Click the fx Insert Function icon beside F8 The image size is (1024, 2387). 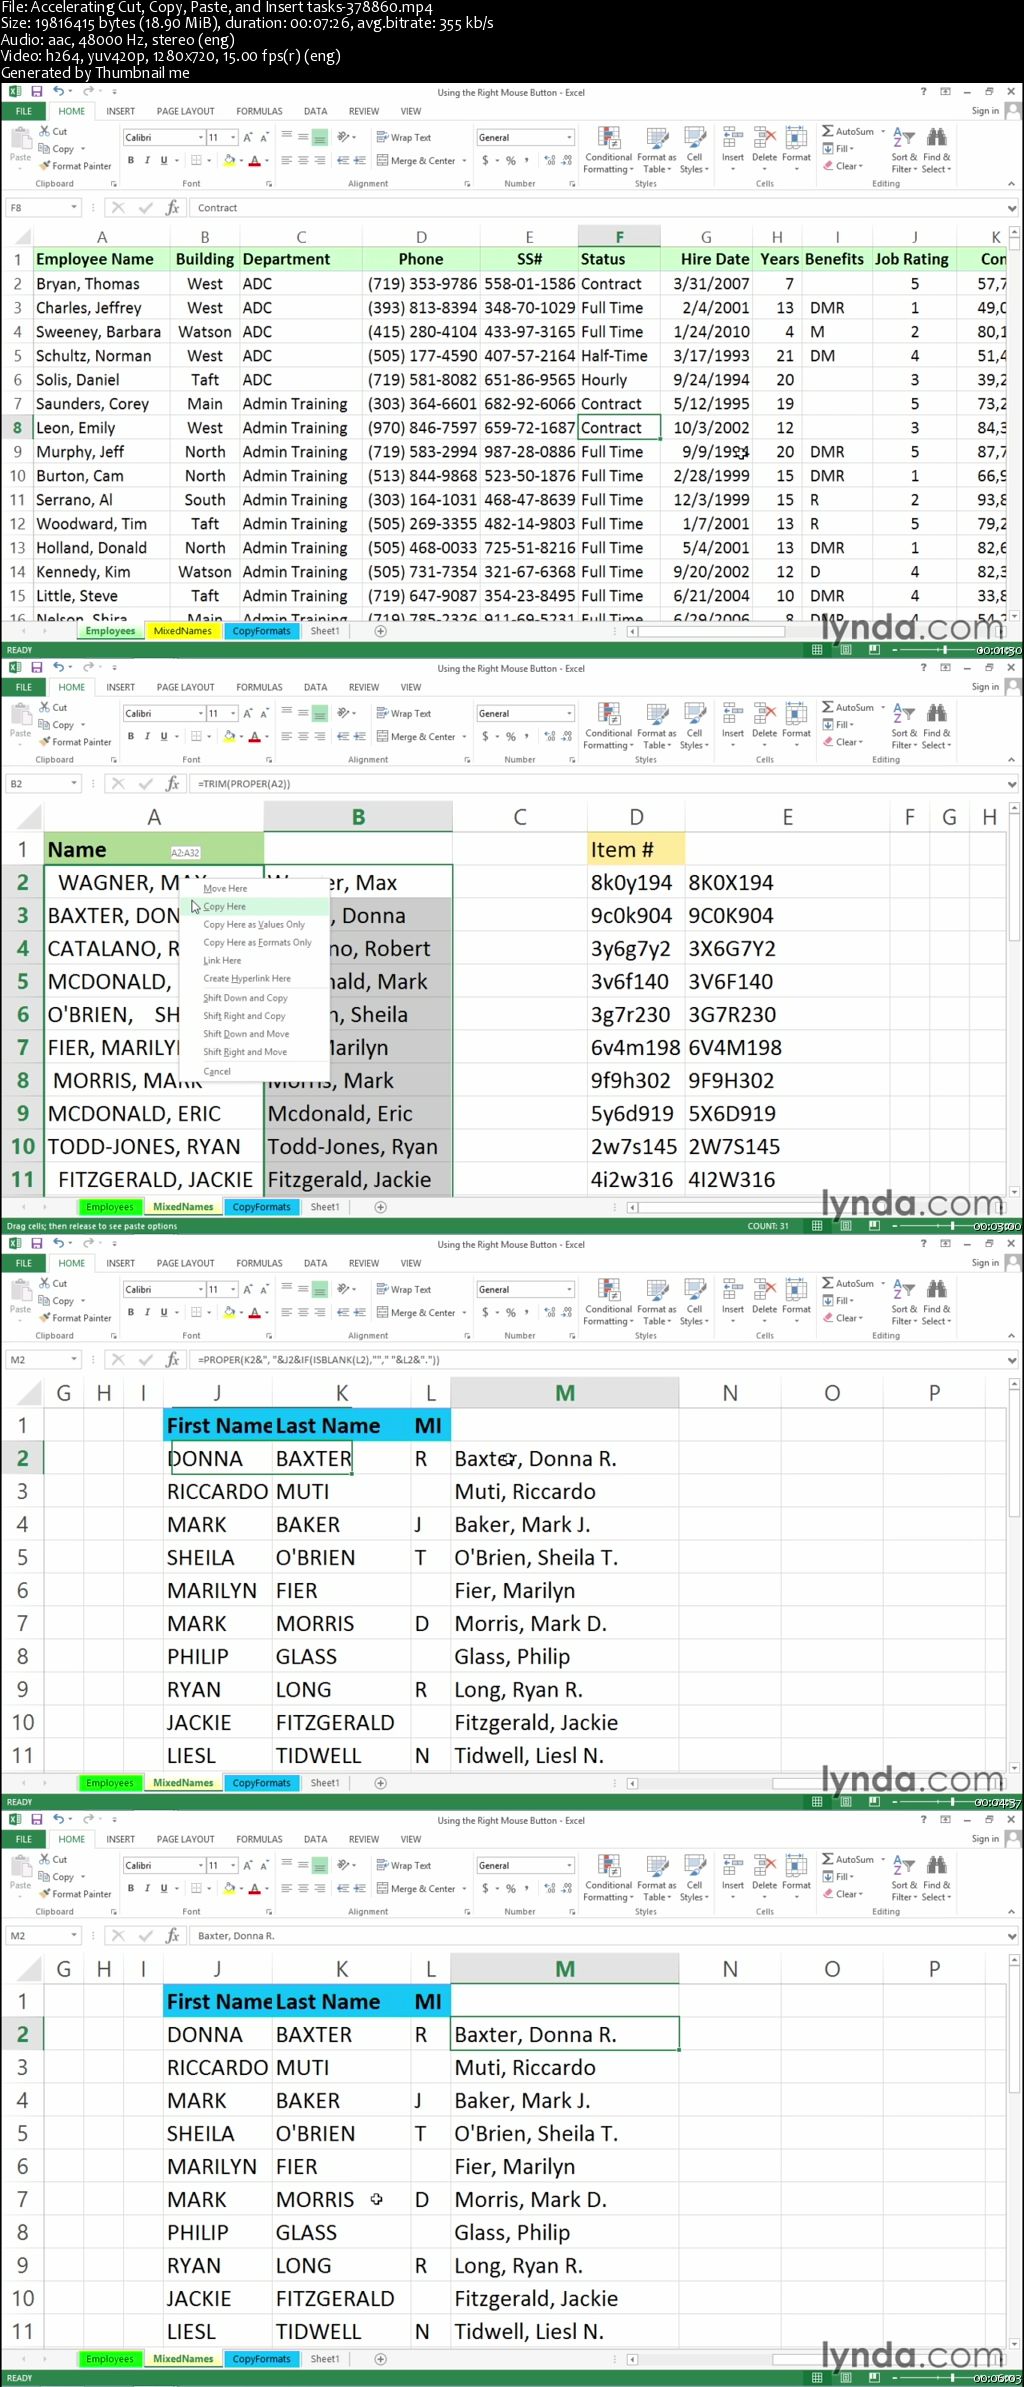(172, 208)
